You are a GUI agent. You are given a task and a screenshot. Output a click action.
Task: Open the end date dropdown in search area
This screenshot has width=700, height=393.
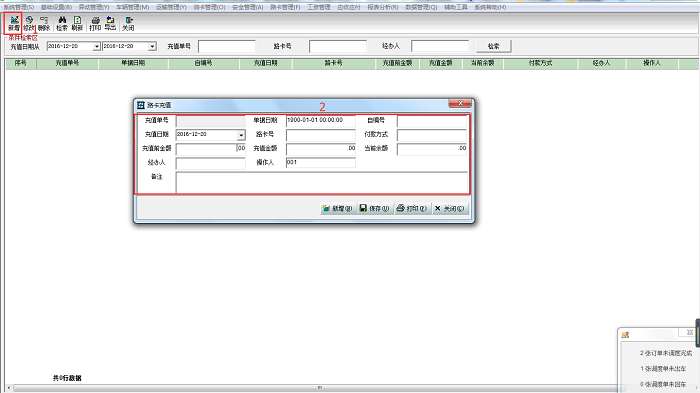(152, 46)
